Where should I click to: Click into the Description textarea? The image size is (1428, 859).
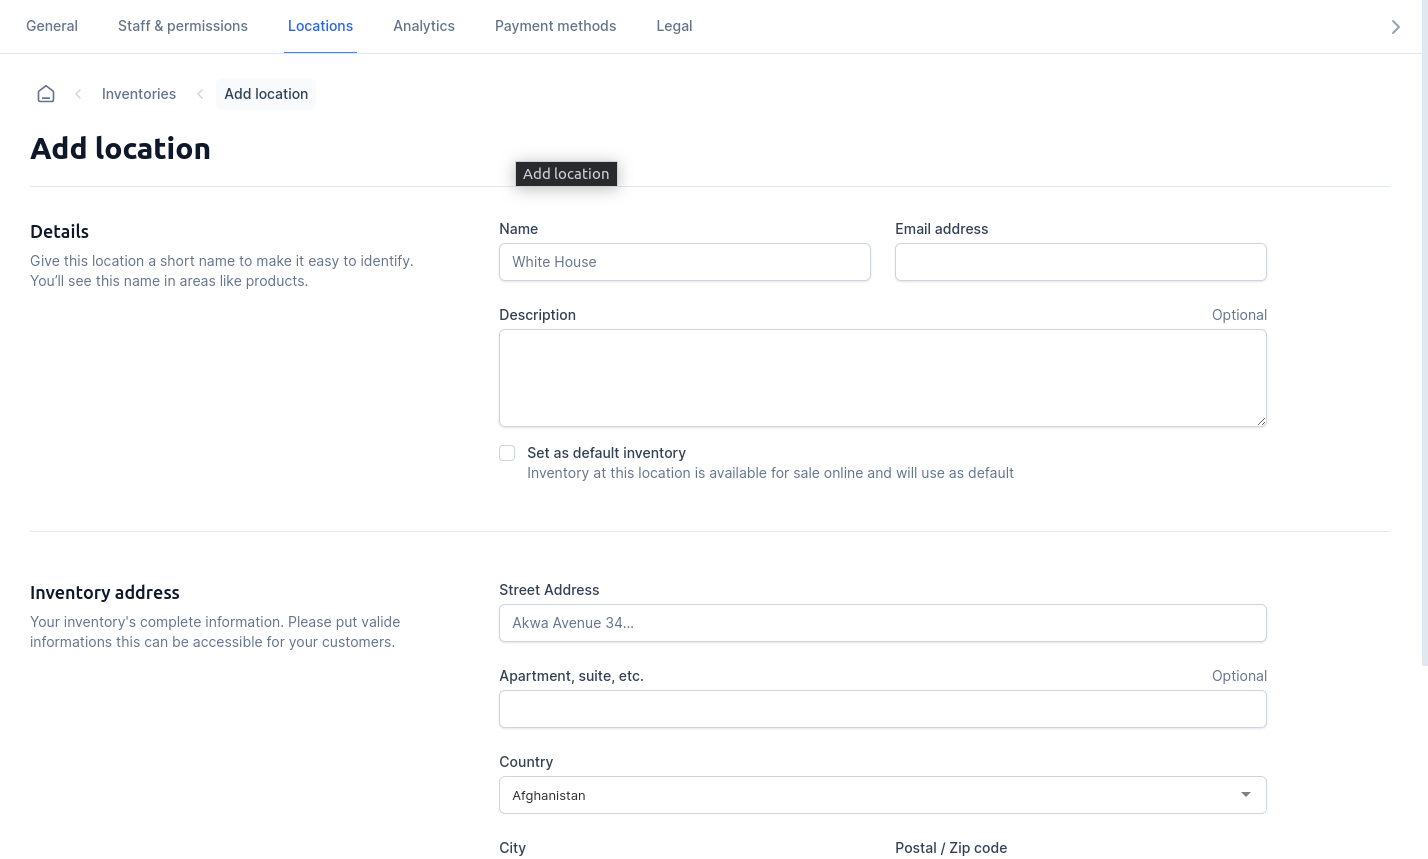(882, 378)
